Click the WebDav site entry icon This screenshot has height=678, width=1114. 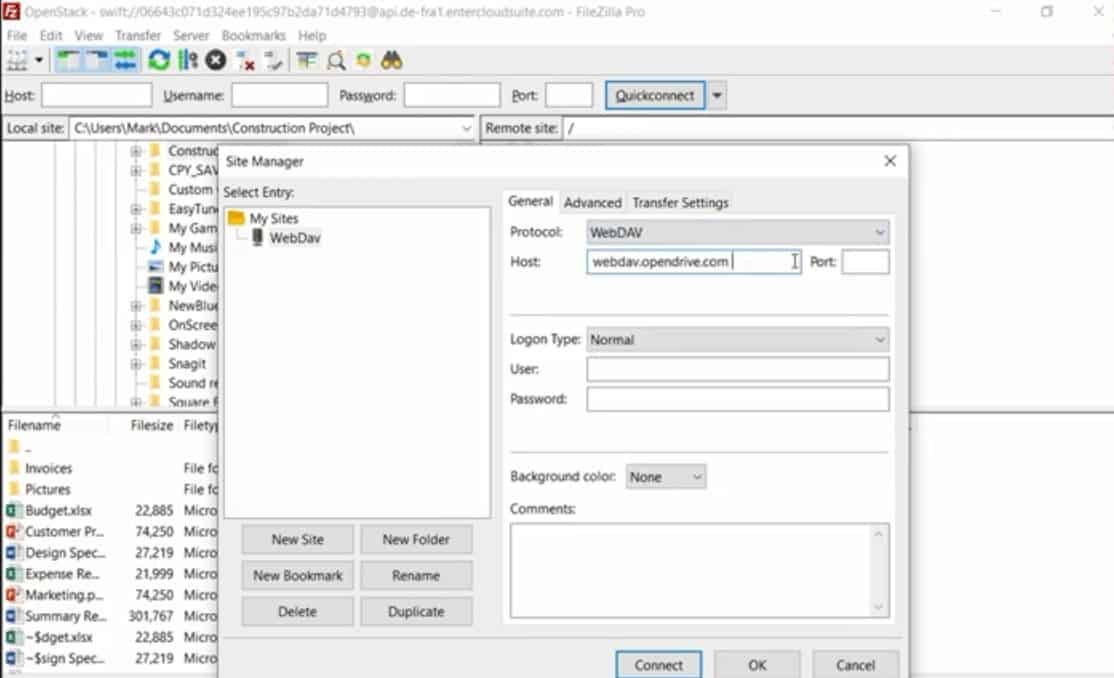tap(258, 237)
